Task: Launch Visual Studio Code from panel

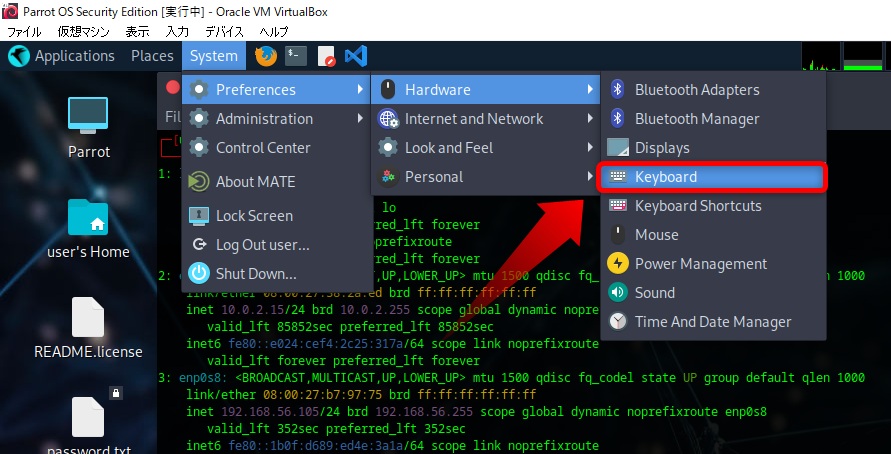Action: [x=356, y=56]
